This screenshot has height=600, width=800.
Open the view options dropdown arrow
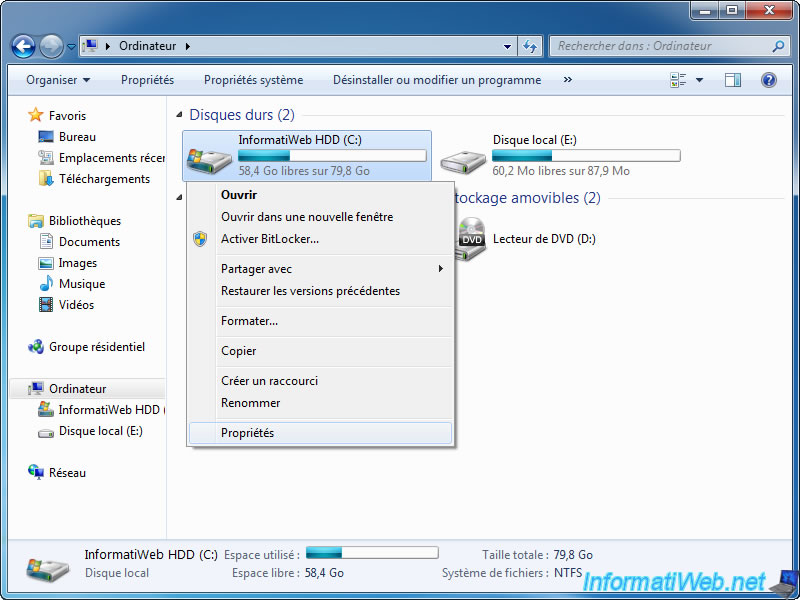(x=699, y=80)
